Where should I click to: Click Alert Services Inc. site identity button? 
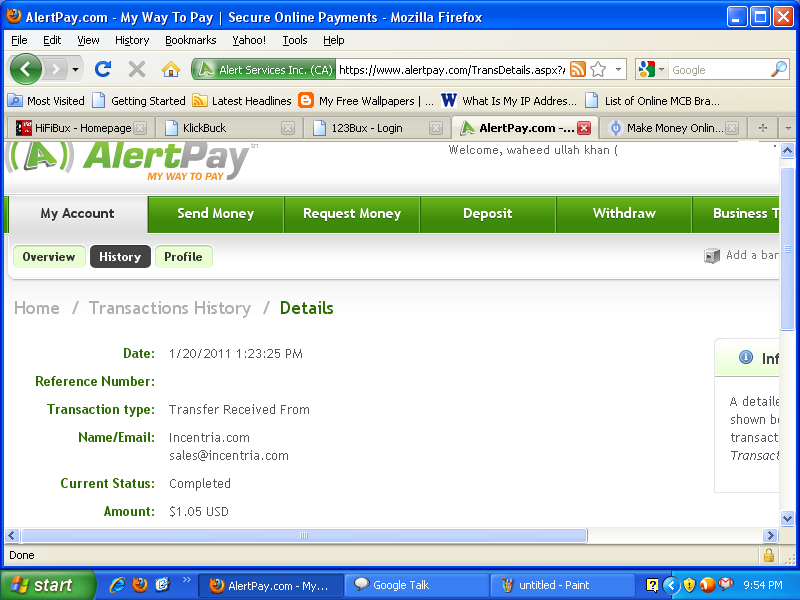tap(264, 69)
